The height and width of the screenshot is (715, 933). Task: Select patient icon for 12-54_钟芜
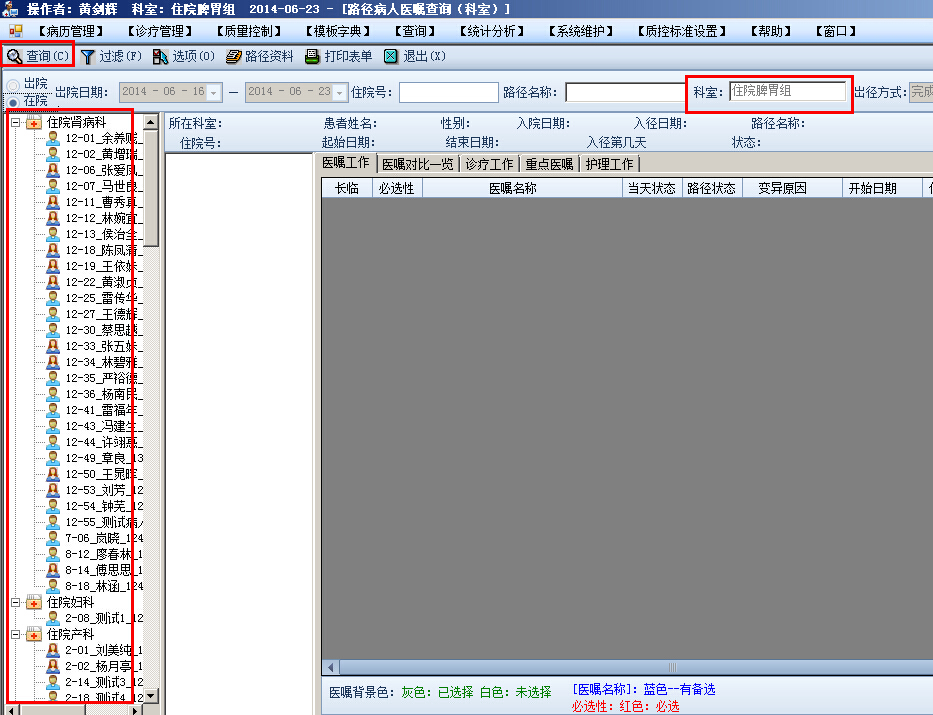click(x=53, y=506)
